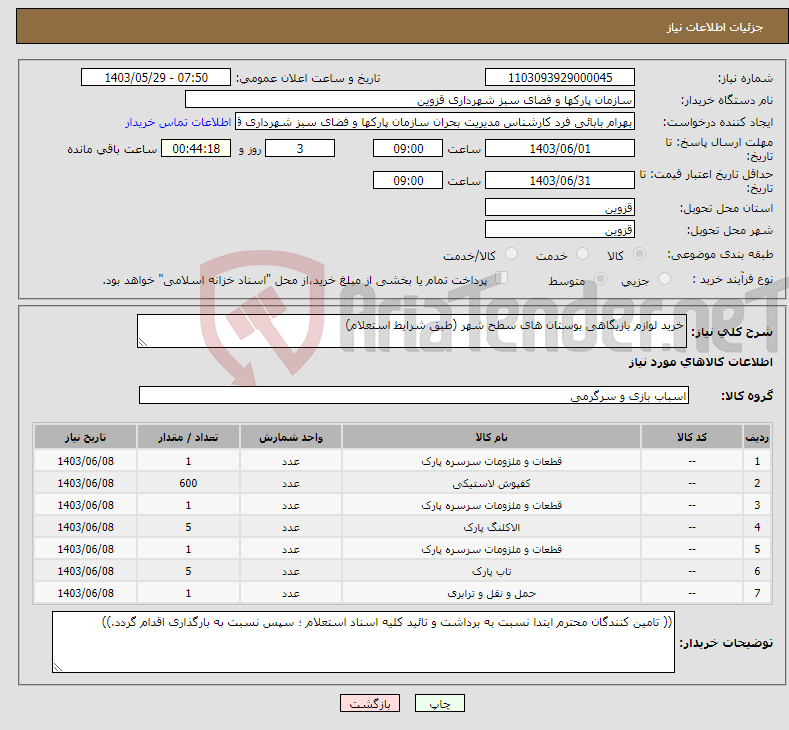Click the date 1403/06/08 in row 7
The width and height of the screenshot is (789, 730).
click(86, 594)
